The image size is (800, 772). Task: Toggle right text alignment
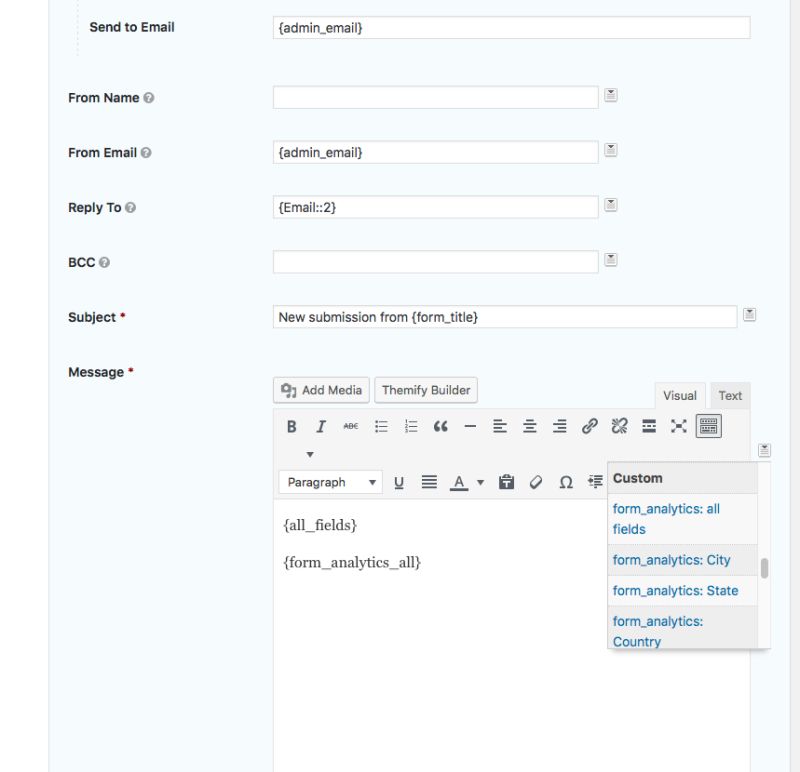click(x=560, y=426)
